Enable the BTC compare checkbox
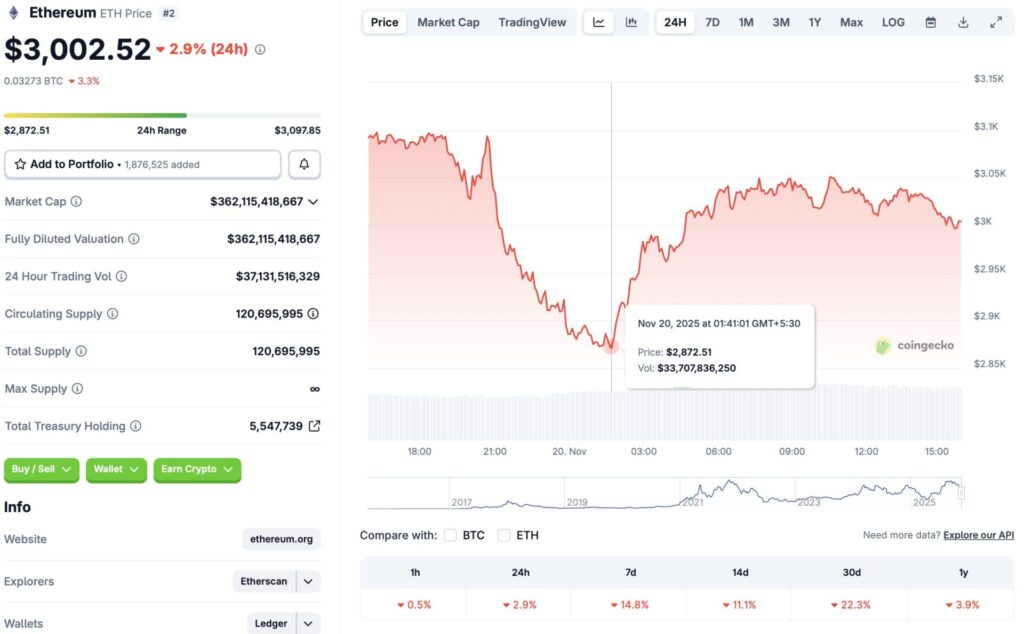1024x634 pixels. coord(451,535)
